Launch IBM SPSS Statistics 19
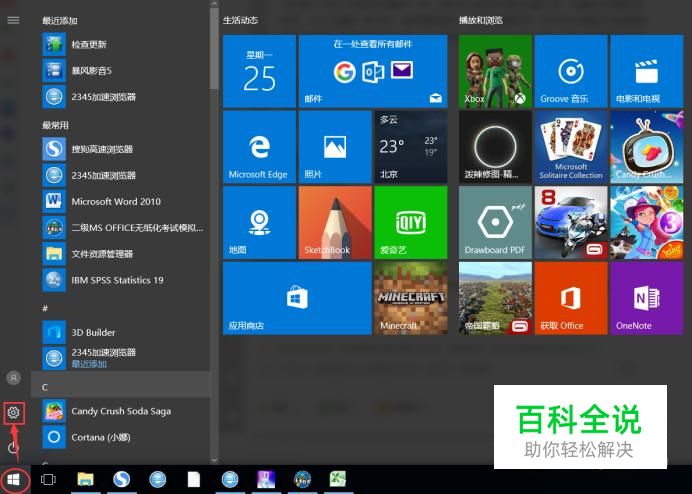This screenshot has width=692, height=494. [120, 280]
